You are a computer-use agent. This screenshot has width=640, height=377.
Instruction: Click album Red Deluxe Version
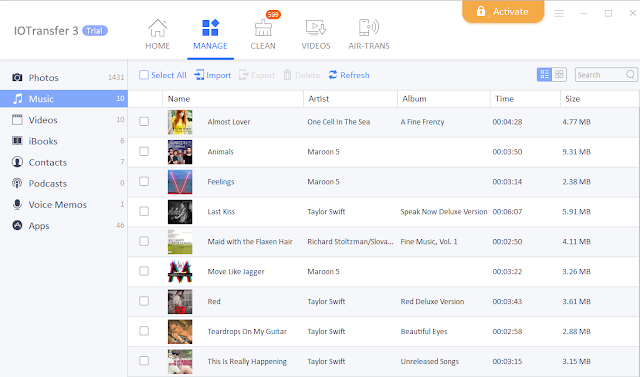(432, 302)
